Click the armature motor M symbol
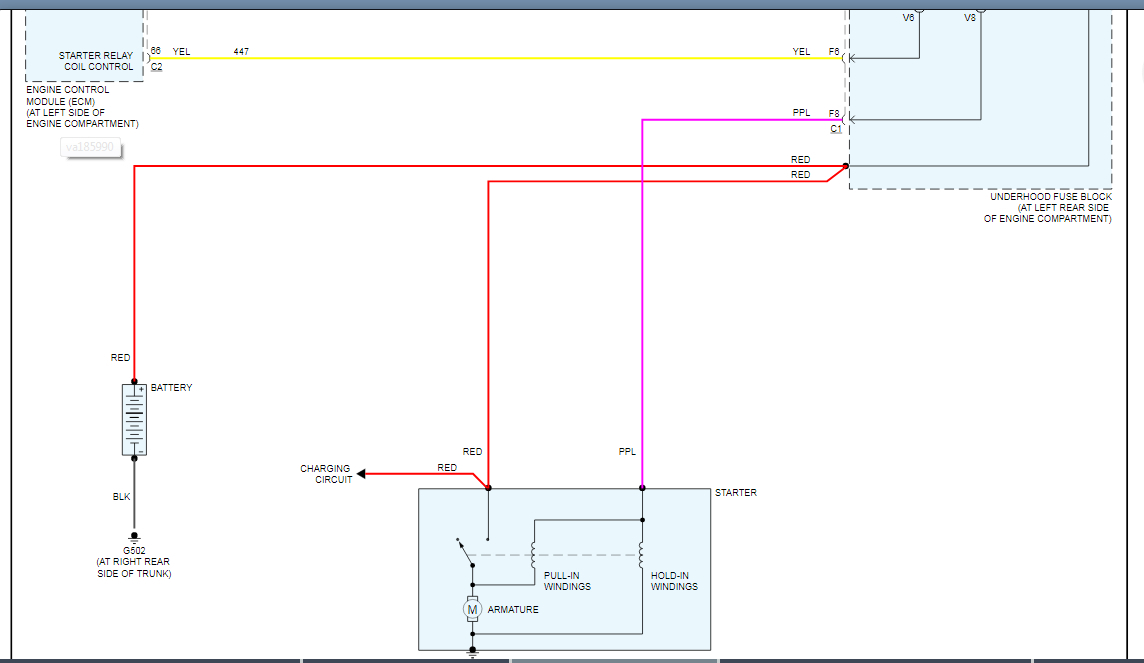 click(x=472, y=609)
